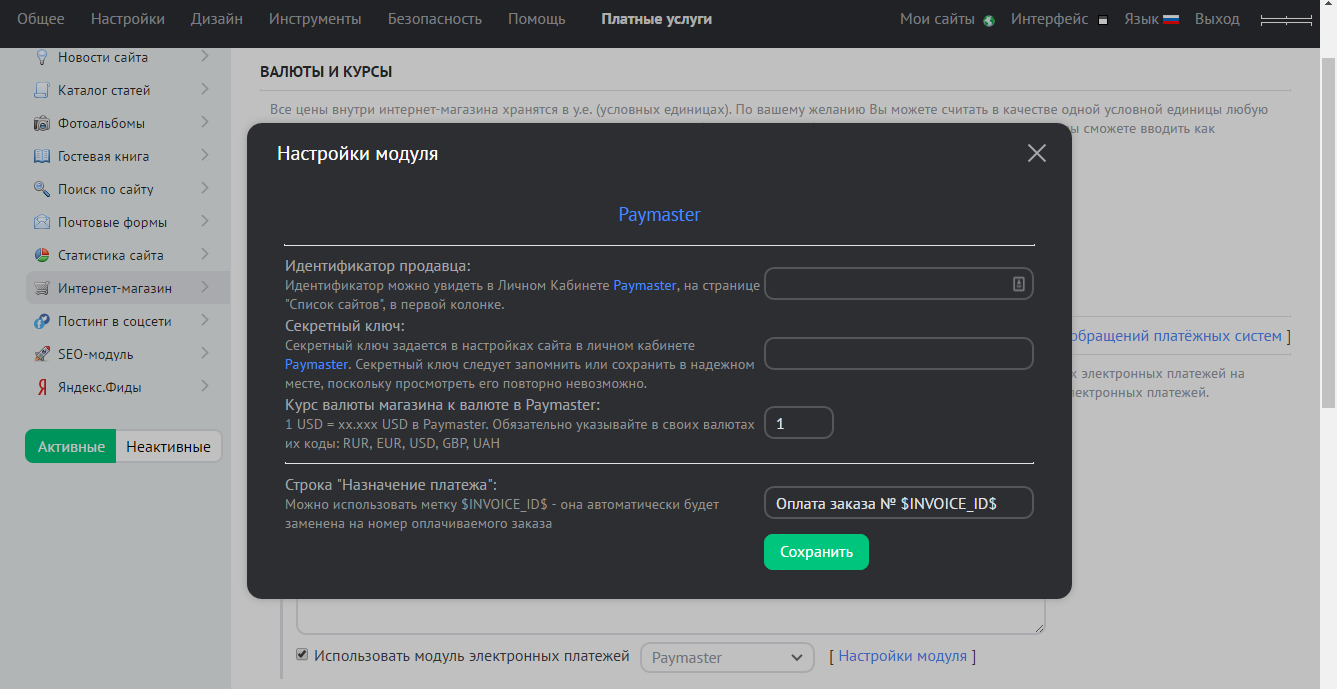Image resolution: width=1337 pixels, height=689 pixels.
Task: Open the Платные услуги menu
Action: coord(656,19)
